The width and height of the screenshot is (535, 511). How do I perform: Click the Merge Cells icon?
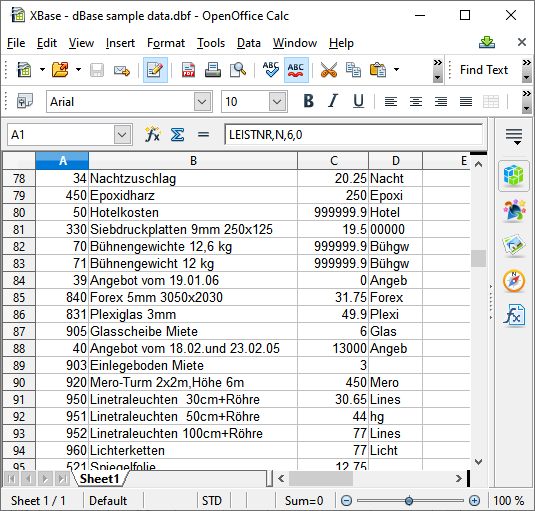[491, 102]
